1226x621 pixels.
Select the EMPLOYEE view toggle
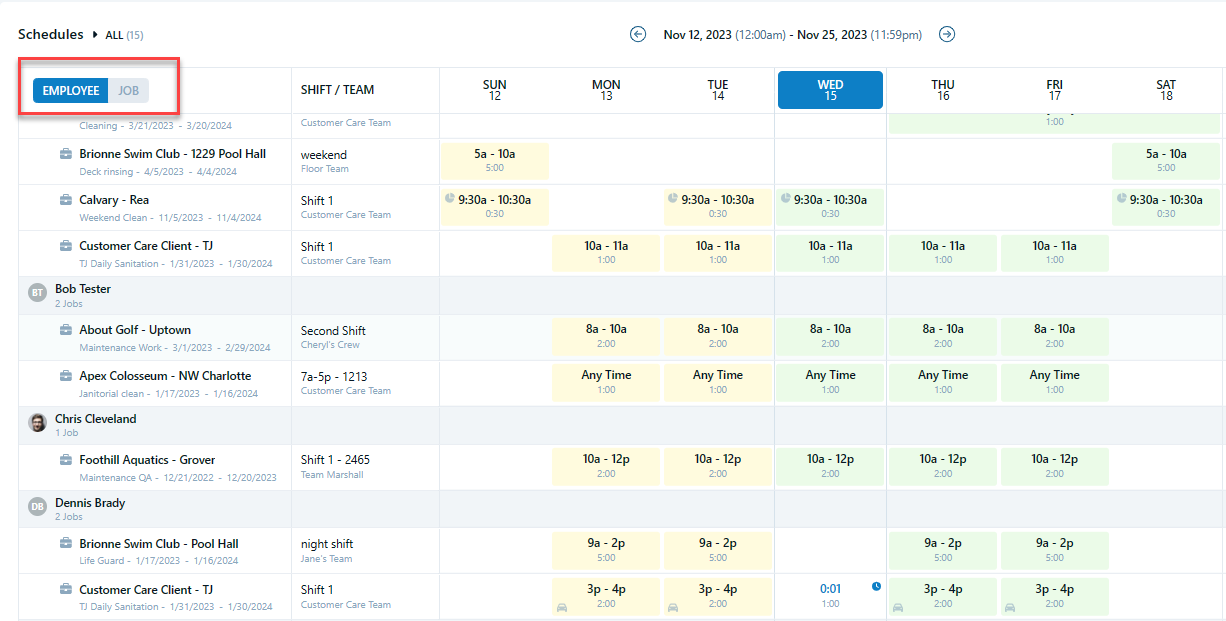[70, 90]
